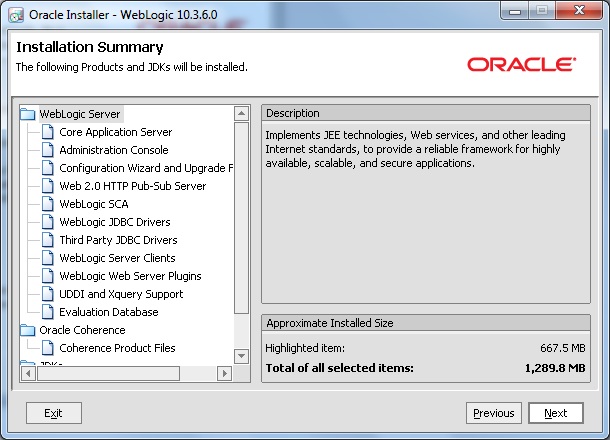
Task: Click the WebLogic Web Server Plugins icon
Action: coord(47,276)
